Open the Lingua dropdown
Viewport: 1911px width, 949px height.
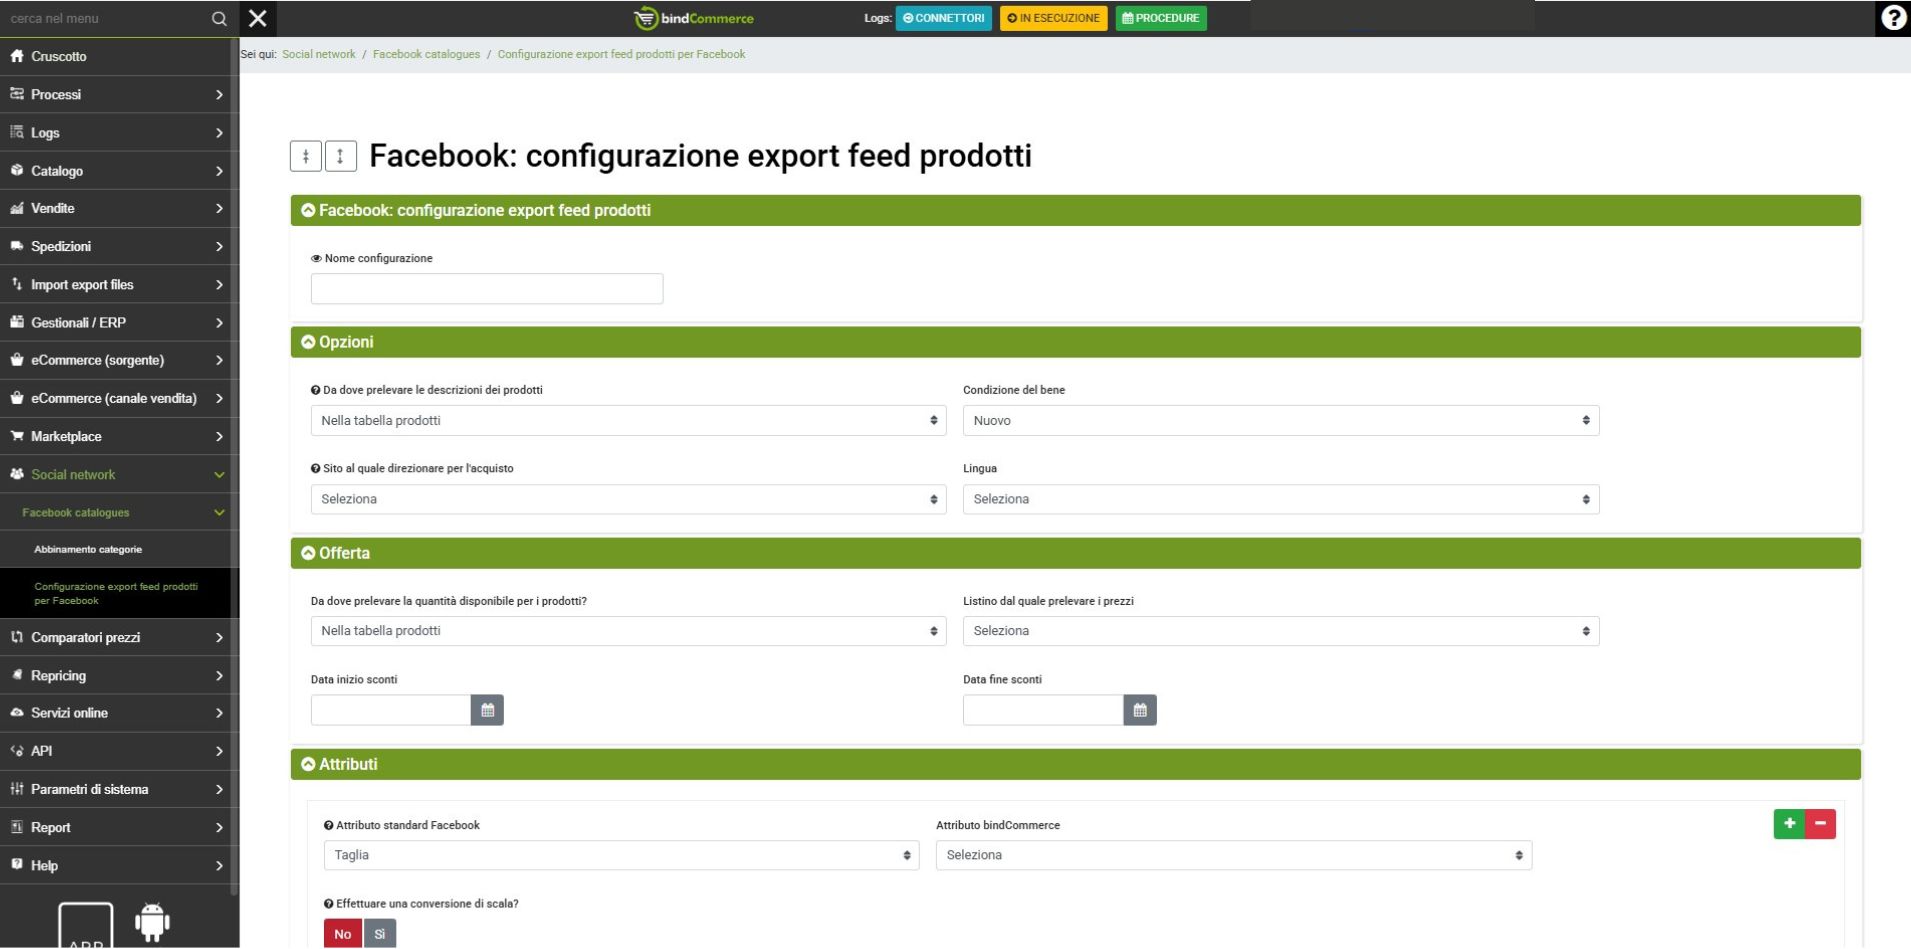coord(1280,499)
